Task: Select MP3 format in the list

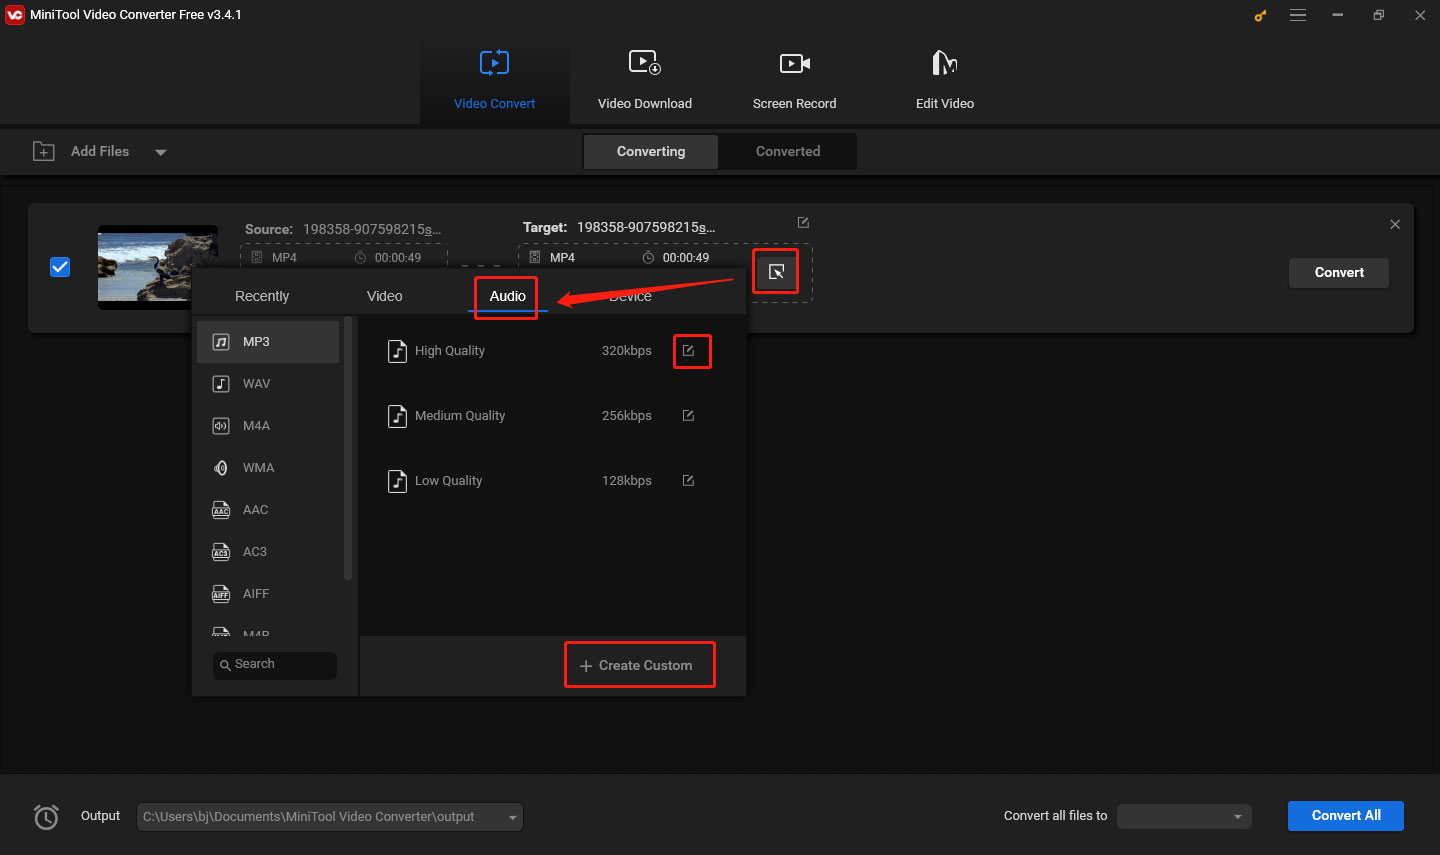Action: coord(268,342)
